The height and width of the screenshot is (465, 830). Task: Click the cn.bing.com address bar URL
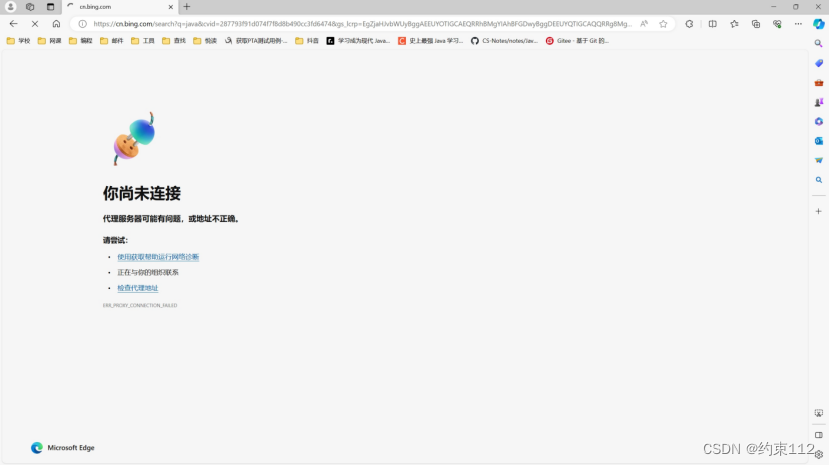pos(363,24)
